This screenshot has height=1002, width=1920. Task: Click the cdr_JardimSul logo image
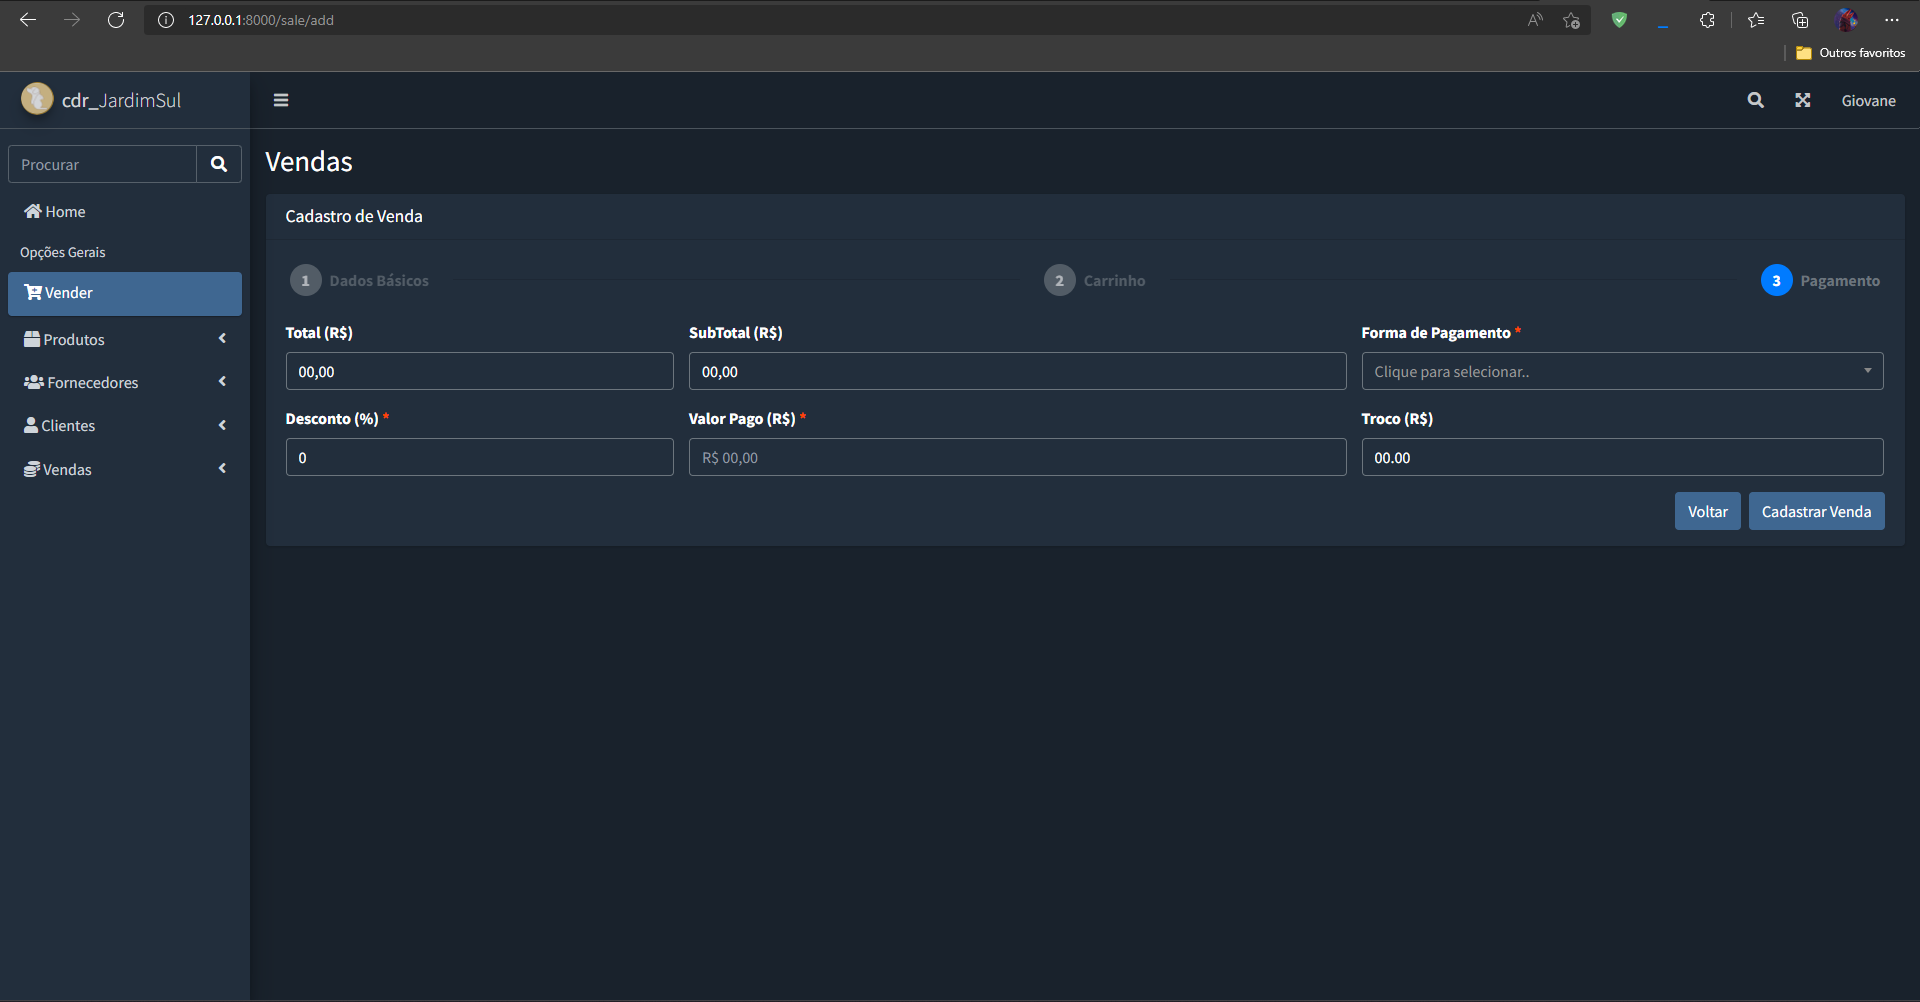(x=37, y=99)
